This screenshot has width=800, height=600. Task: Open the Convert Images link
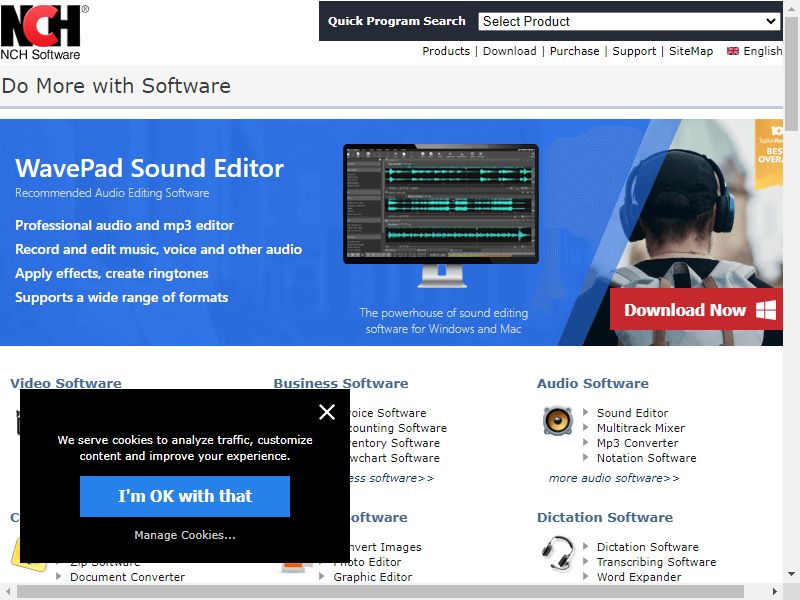coord(386,547)
